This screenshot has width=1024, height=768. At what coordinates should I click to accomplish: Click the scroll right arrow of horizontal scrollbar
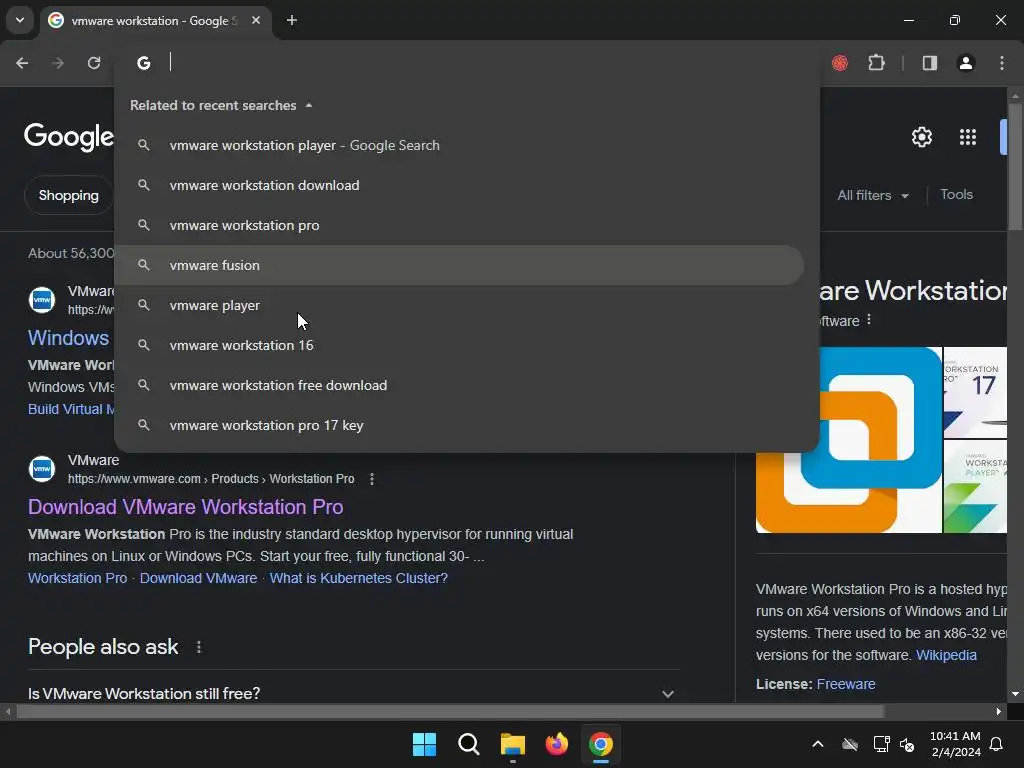point(999,711)
